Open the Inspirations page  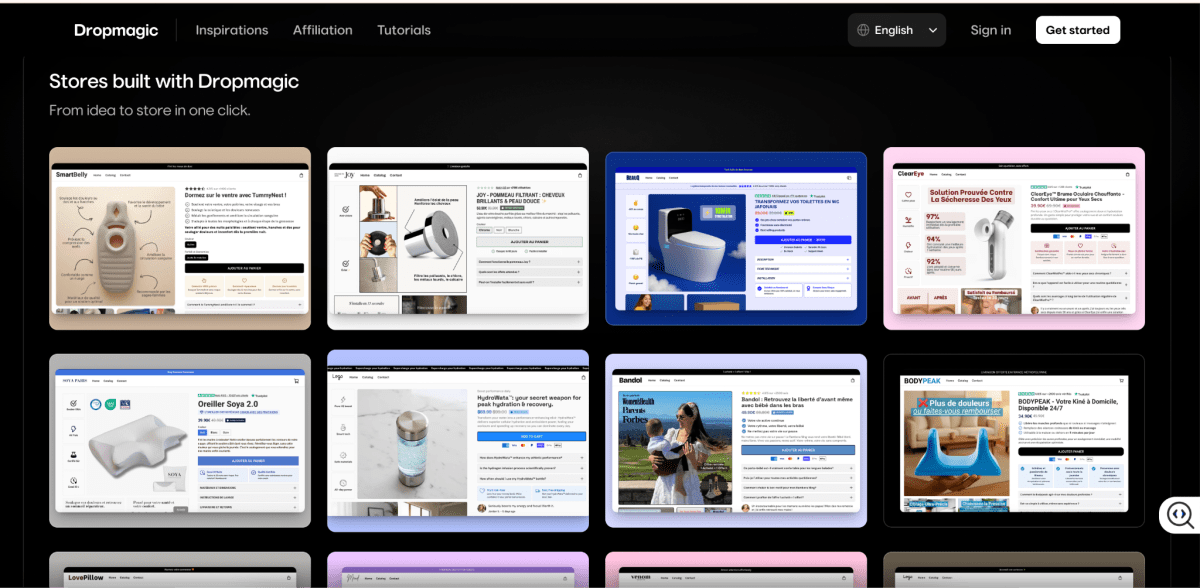[x=232, y=30]
